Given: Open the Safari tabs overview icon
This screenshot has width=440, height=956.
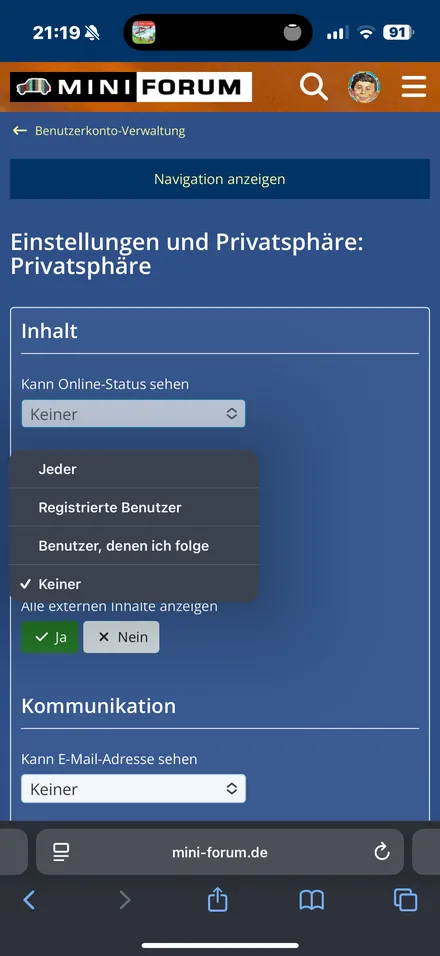Looking at the screenshot, I should pos(405,900).
